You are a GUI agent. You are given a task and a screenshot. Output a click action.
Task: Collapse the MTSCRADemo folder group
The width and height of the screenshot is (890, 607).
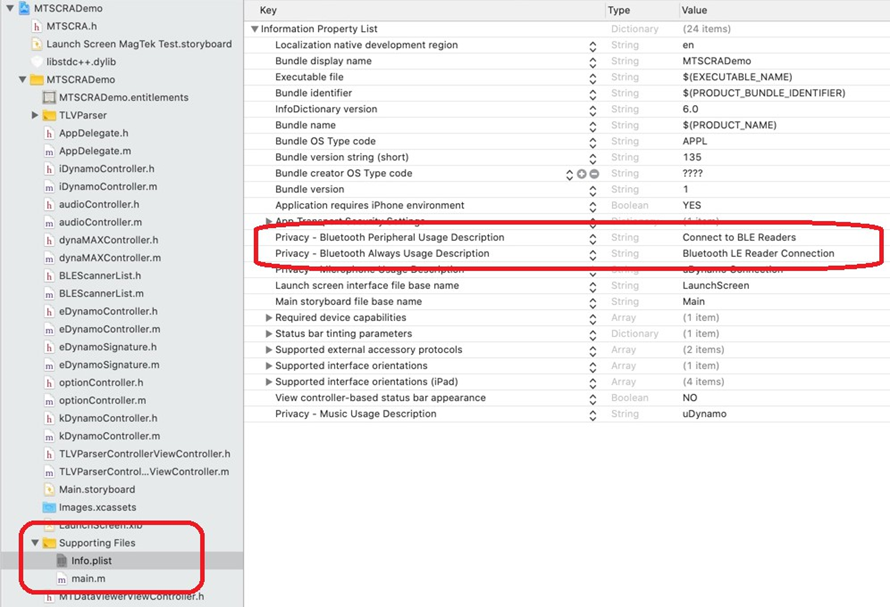pyautogui.click(x=22, y=79)
